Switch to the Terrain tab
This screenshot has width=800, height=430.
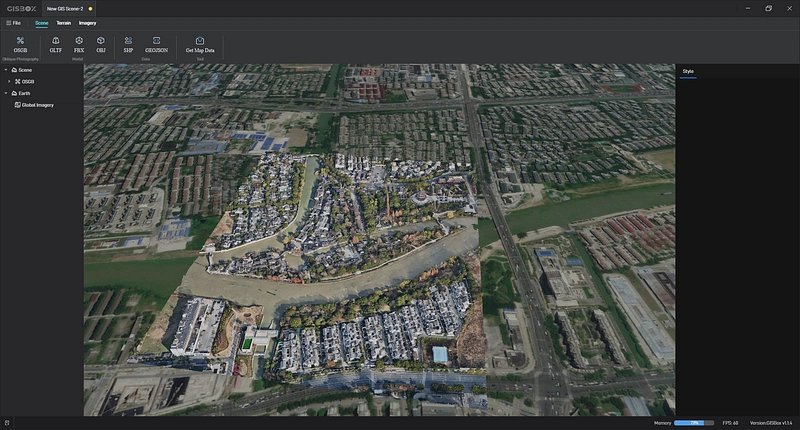(x=64, y=23)
